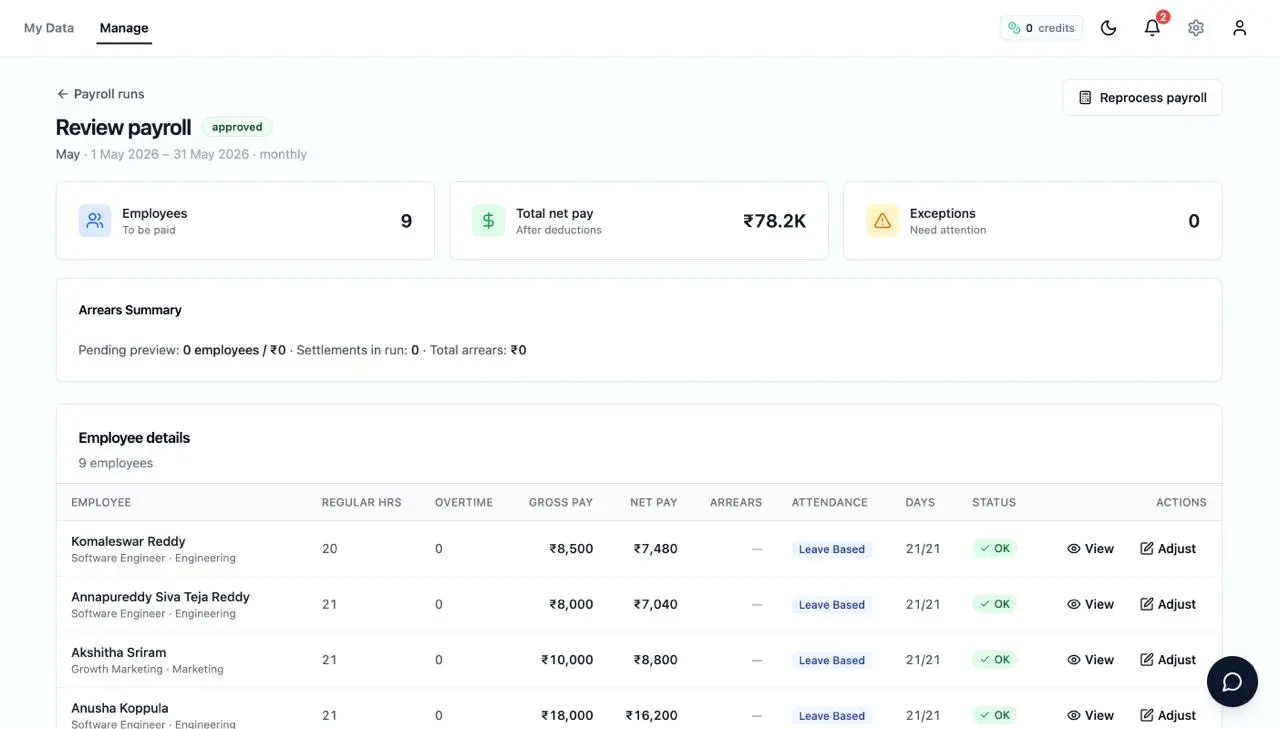Viewport: 1280px width, 729px height.
Task: Click the Total net pay dollar icon
Action: point(488,221)
